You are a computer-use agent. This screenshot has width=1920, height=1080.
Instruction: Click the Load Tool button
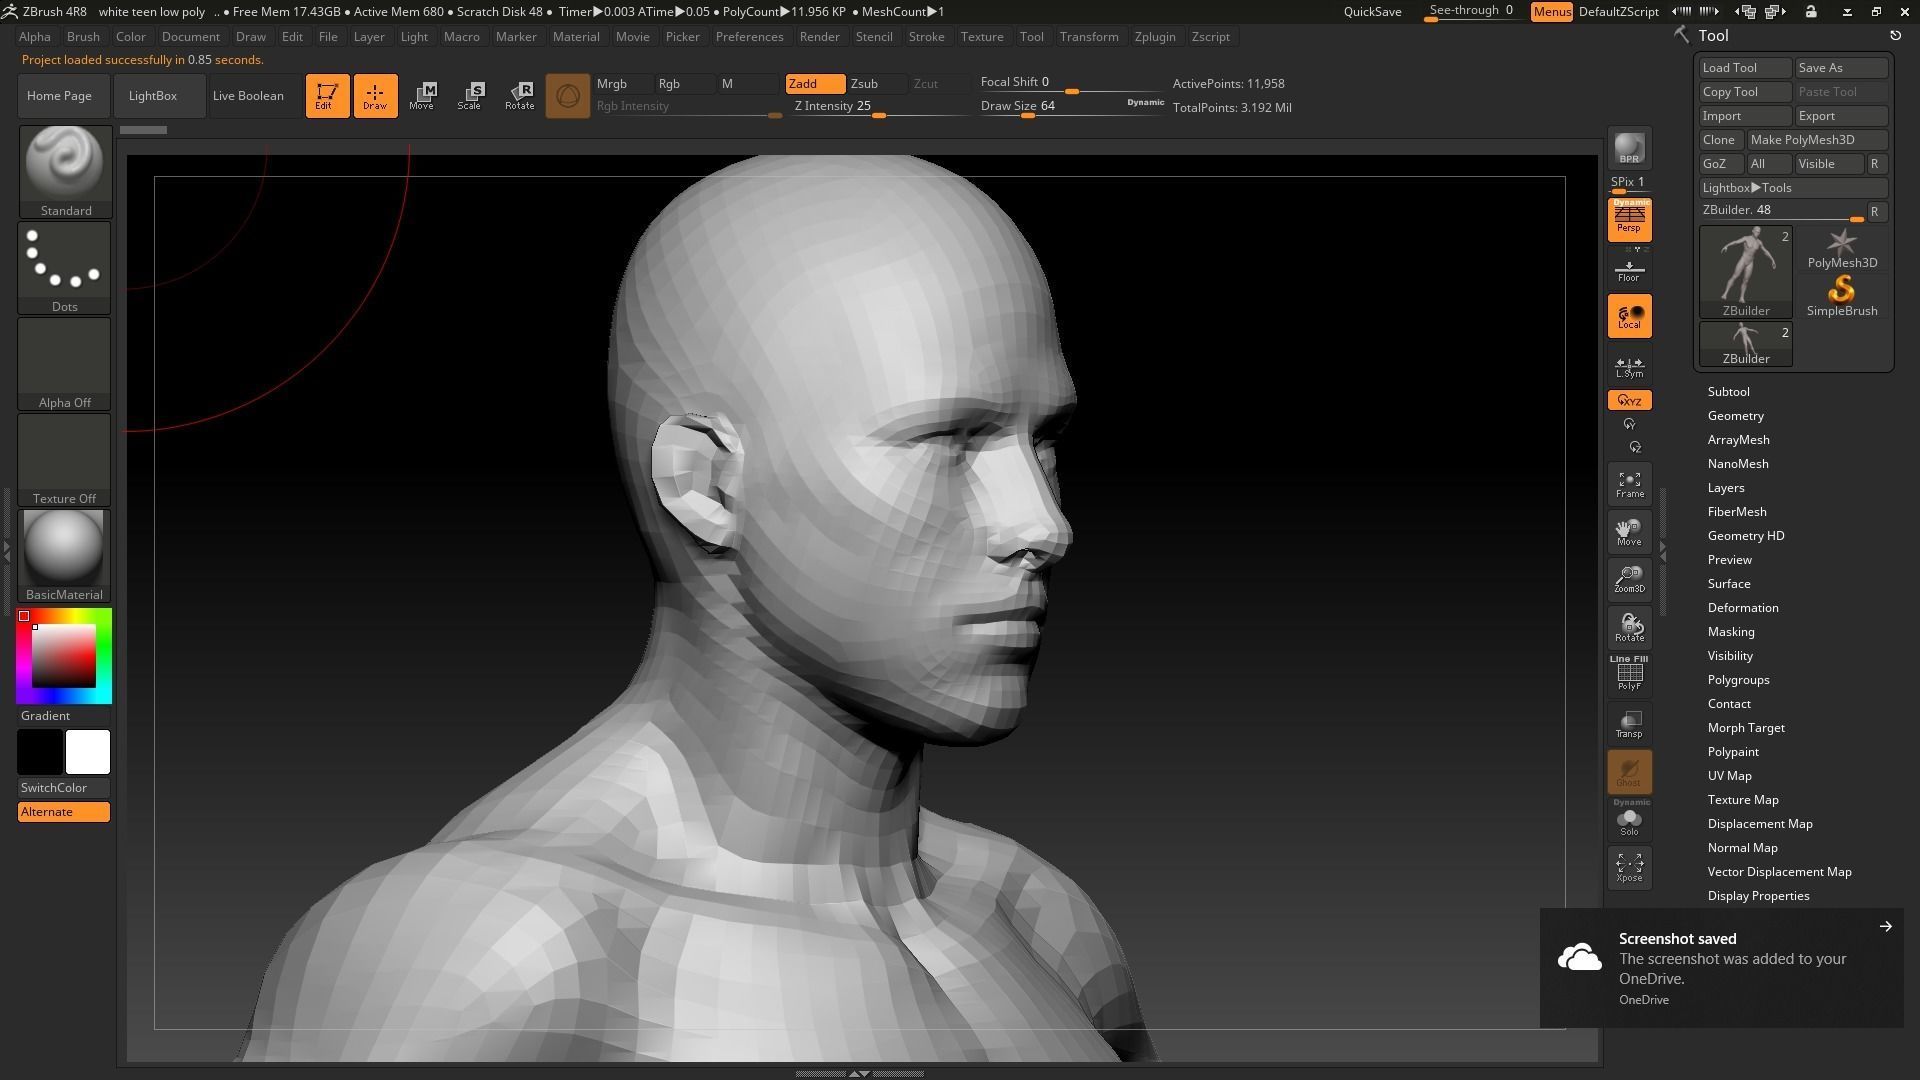[x=1745, y=68]
